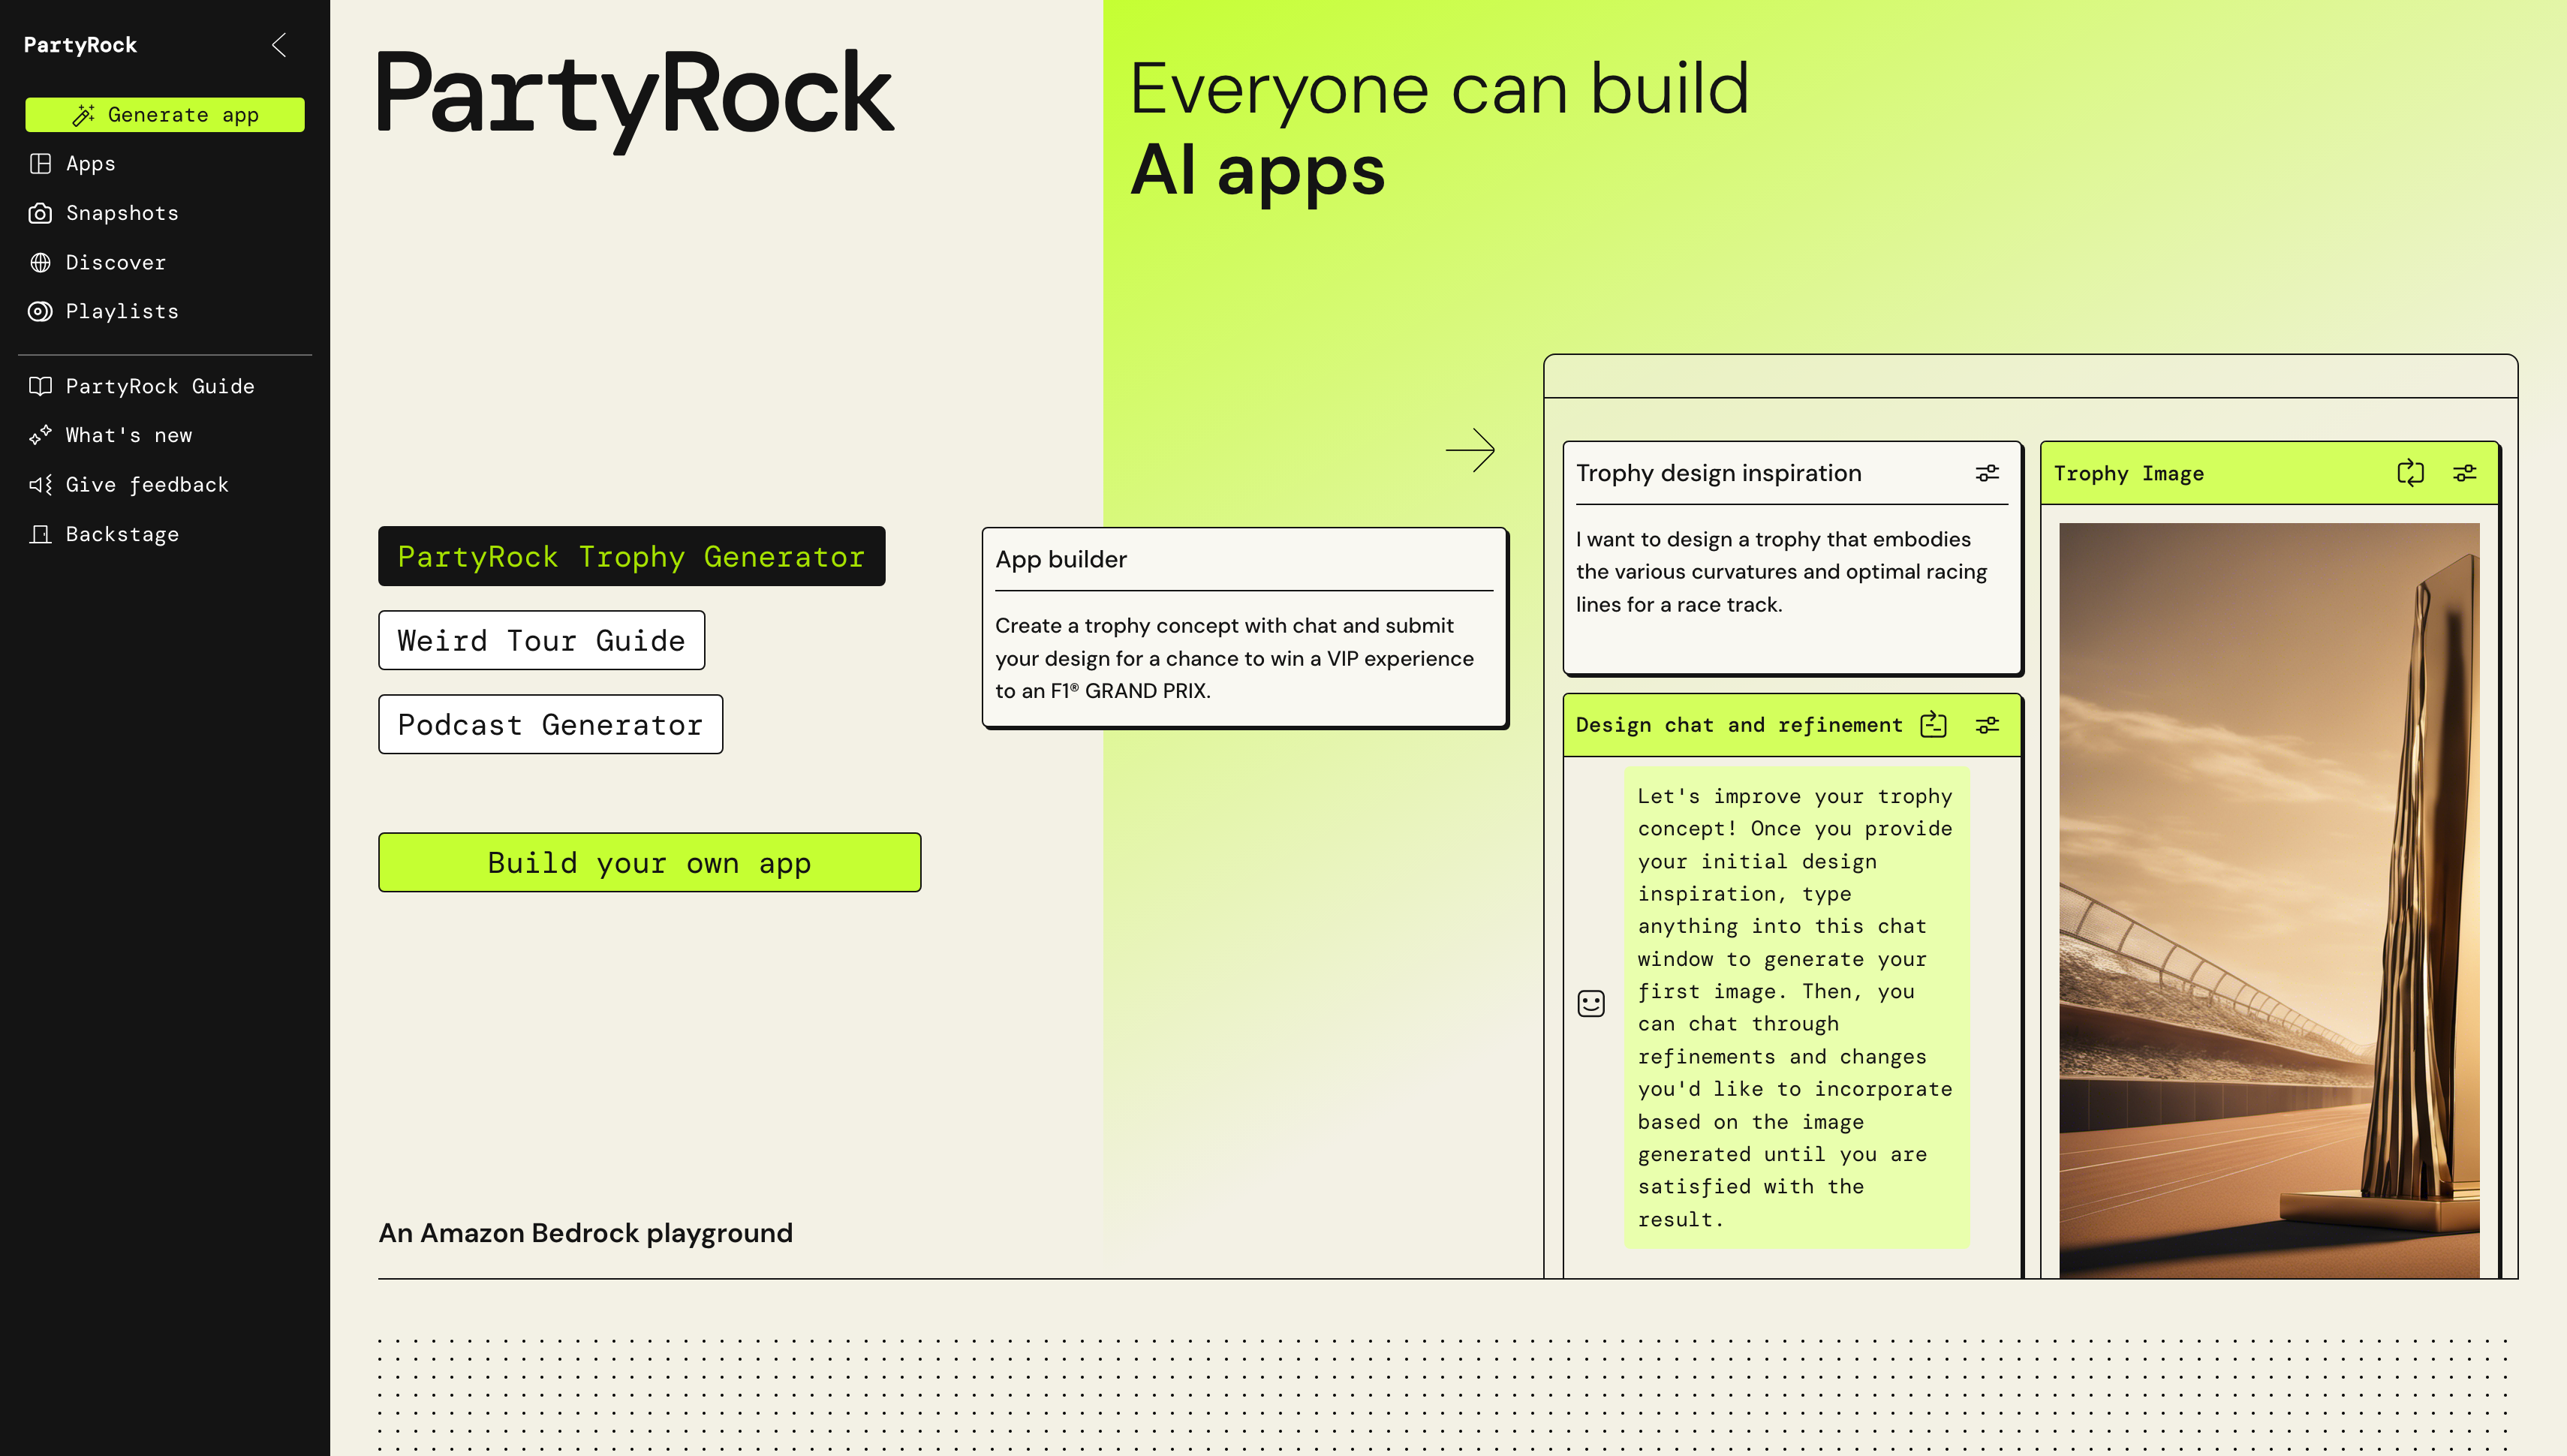
Task: Open Snapshots via the camera icon
Action: click(40, 213)
